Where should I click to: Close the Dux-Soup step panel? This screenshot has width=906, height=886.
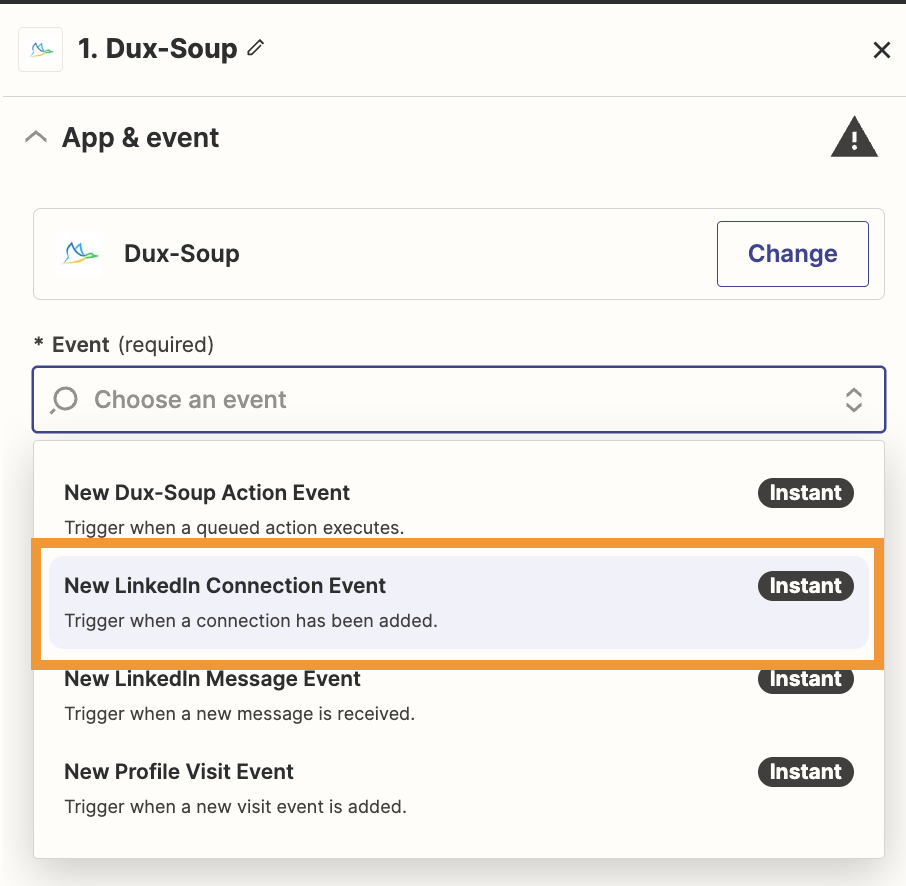[x=881, y=50]
